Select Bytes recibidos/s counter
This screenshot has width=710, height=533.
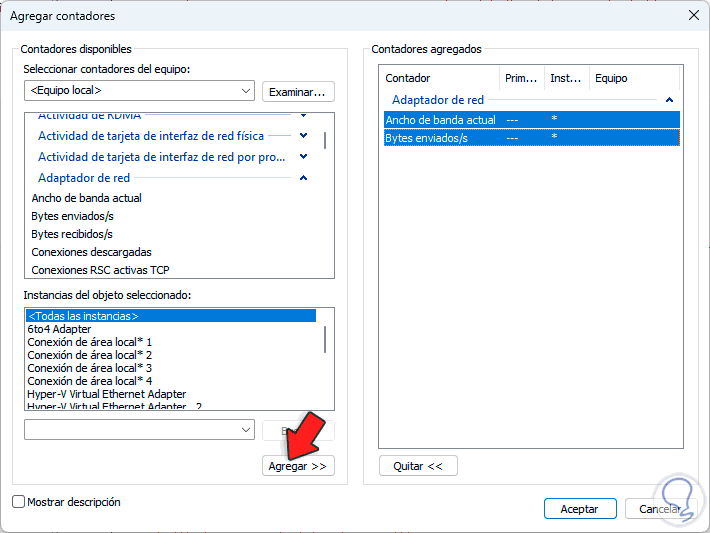[72, 234]
